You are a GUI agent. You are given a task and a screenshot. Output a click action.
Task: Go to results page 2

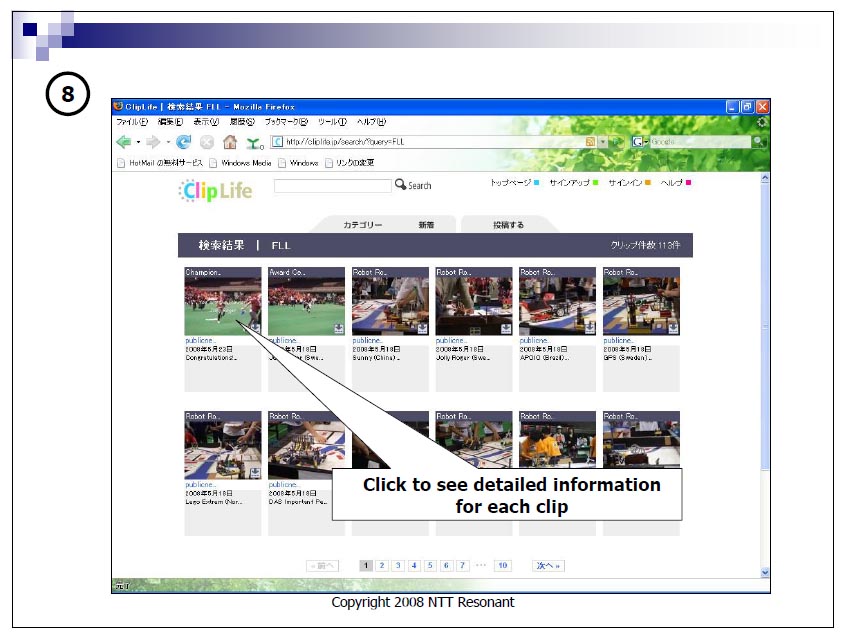click(x=382, y=565)
